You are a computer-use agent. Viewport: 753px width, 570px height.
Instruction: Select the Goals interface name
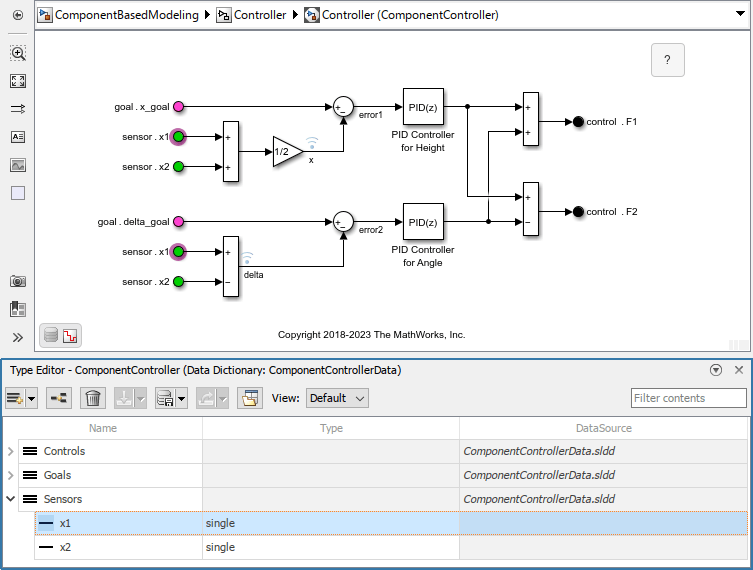point(57,475)
